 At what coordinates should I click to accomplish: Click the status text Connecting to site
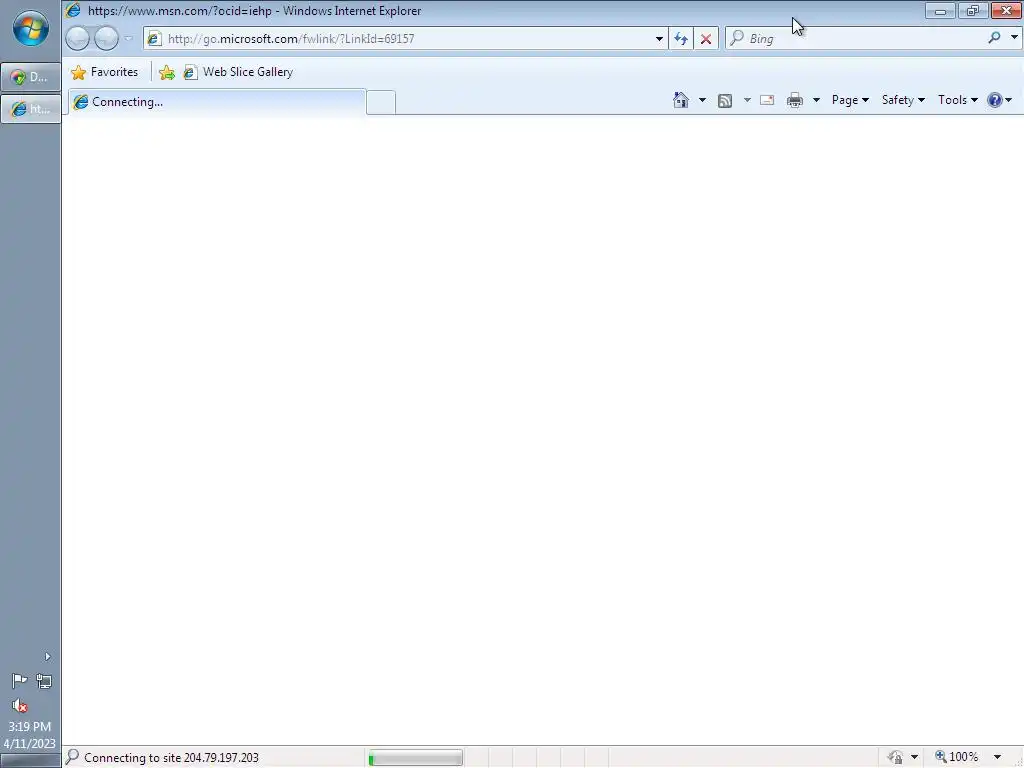pos(171,758)
